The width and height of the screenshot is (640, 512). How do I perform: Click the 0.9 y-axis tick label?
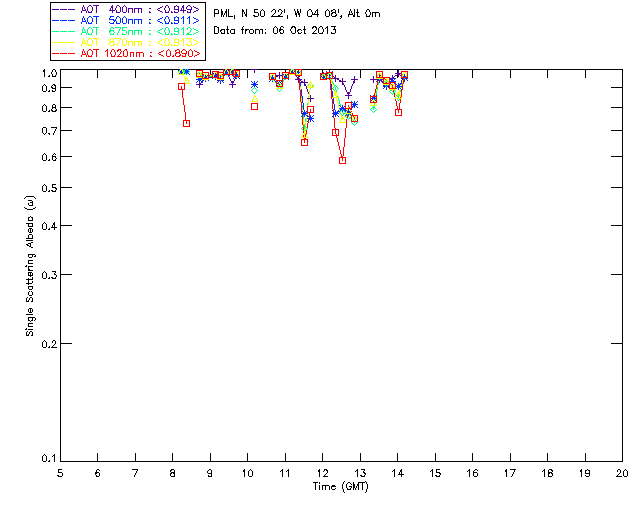pos(49,88)
